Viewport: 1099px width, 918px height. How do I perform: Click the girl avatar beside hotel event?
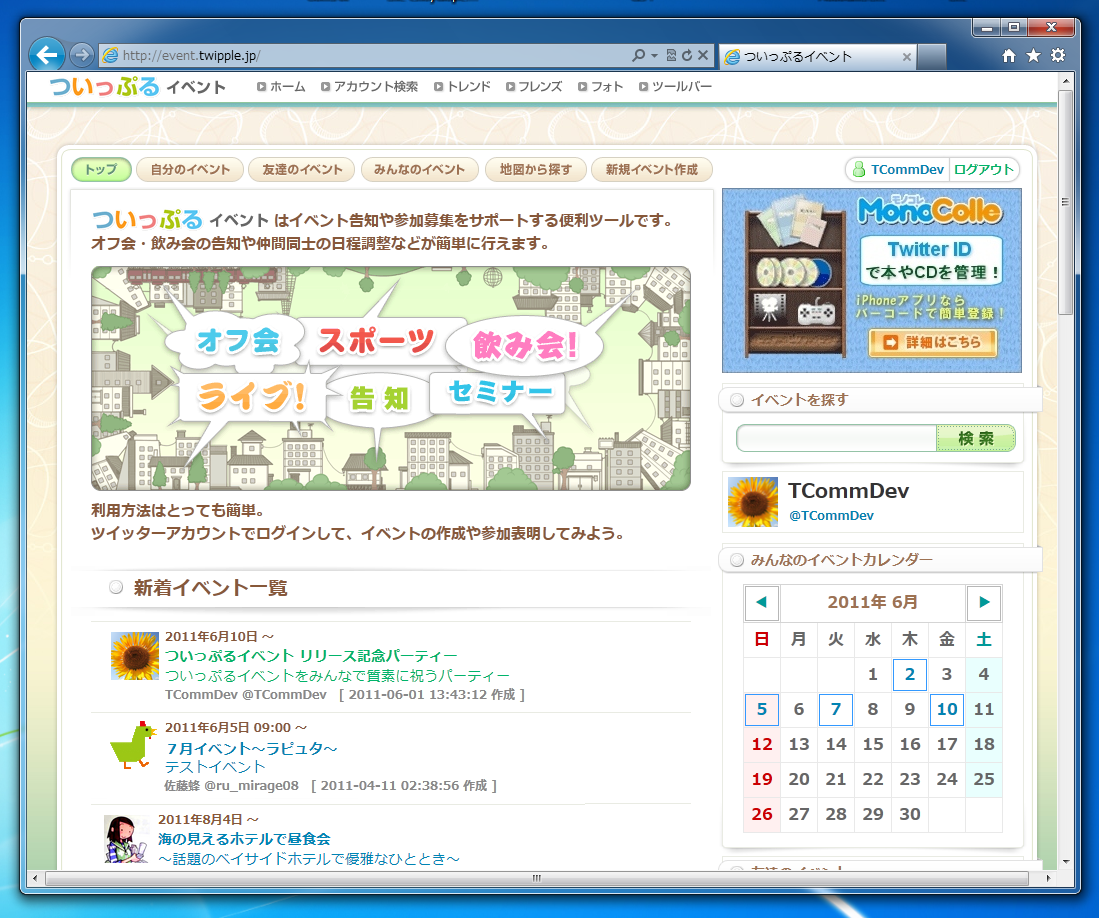(x=126, y=839)
